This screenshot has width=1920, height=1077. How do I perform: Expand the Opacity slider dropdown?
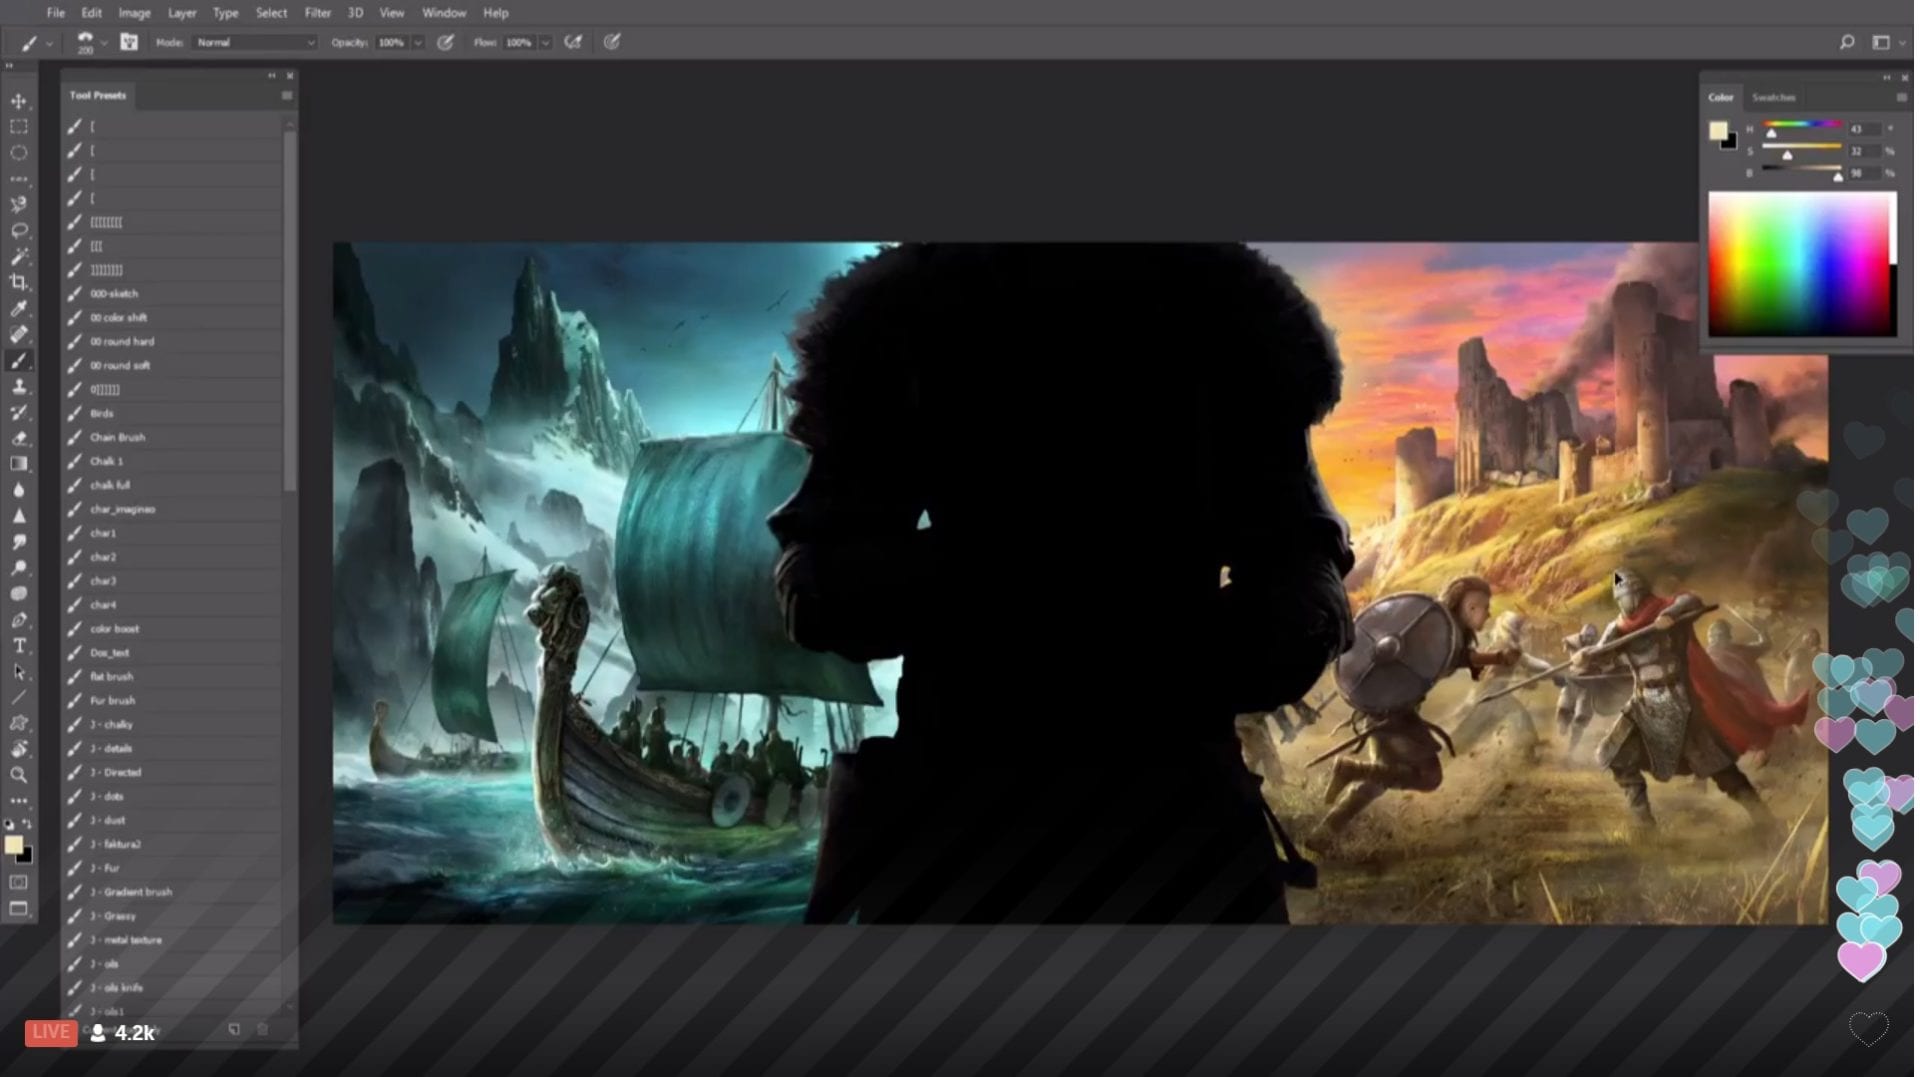[x=418, y=43]
